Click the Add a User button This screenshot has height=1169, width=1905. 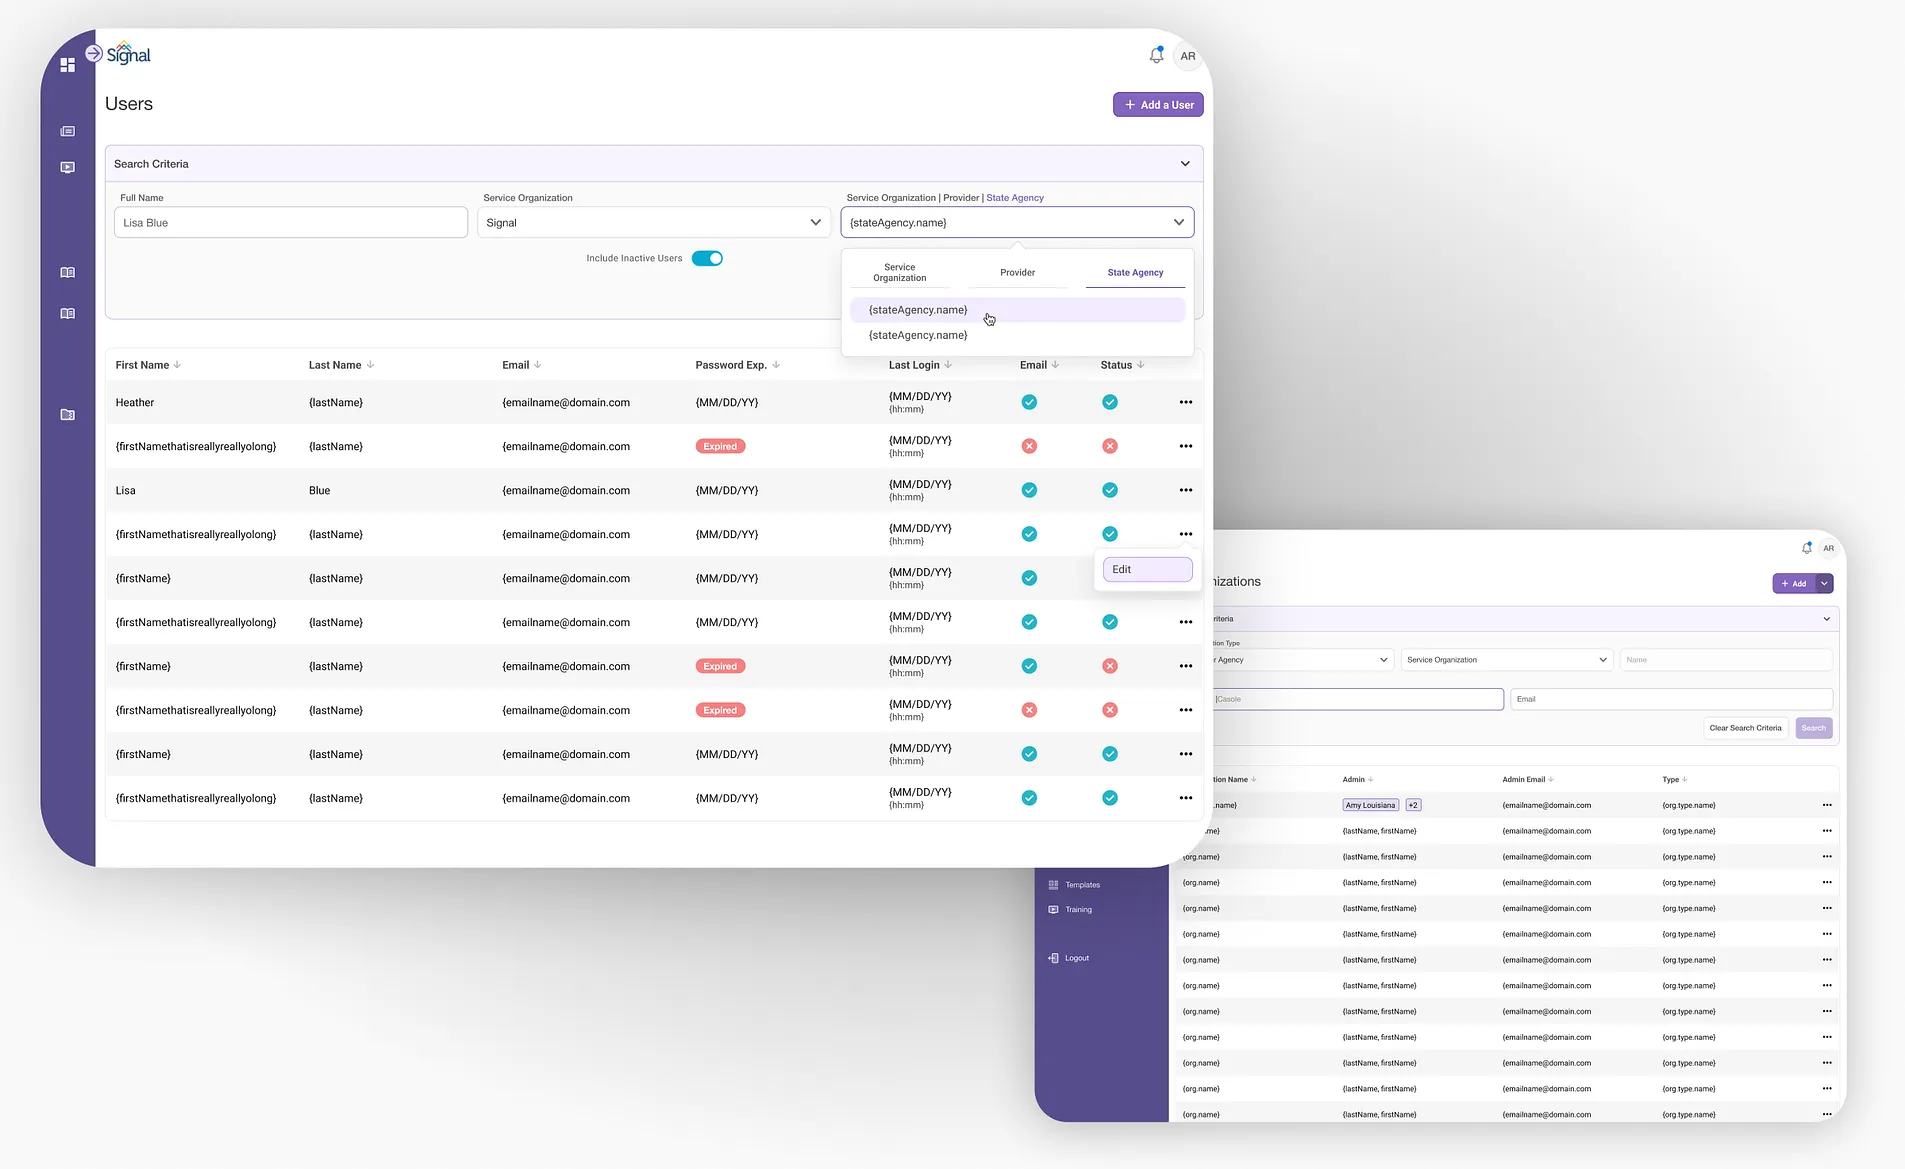[x=1158, y=105]
